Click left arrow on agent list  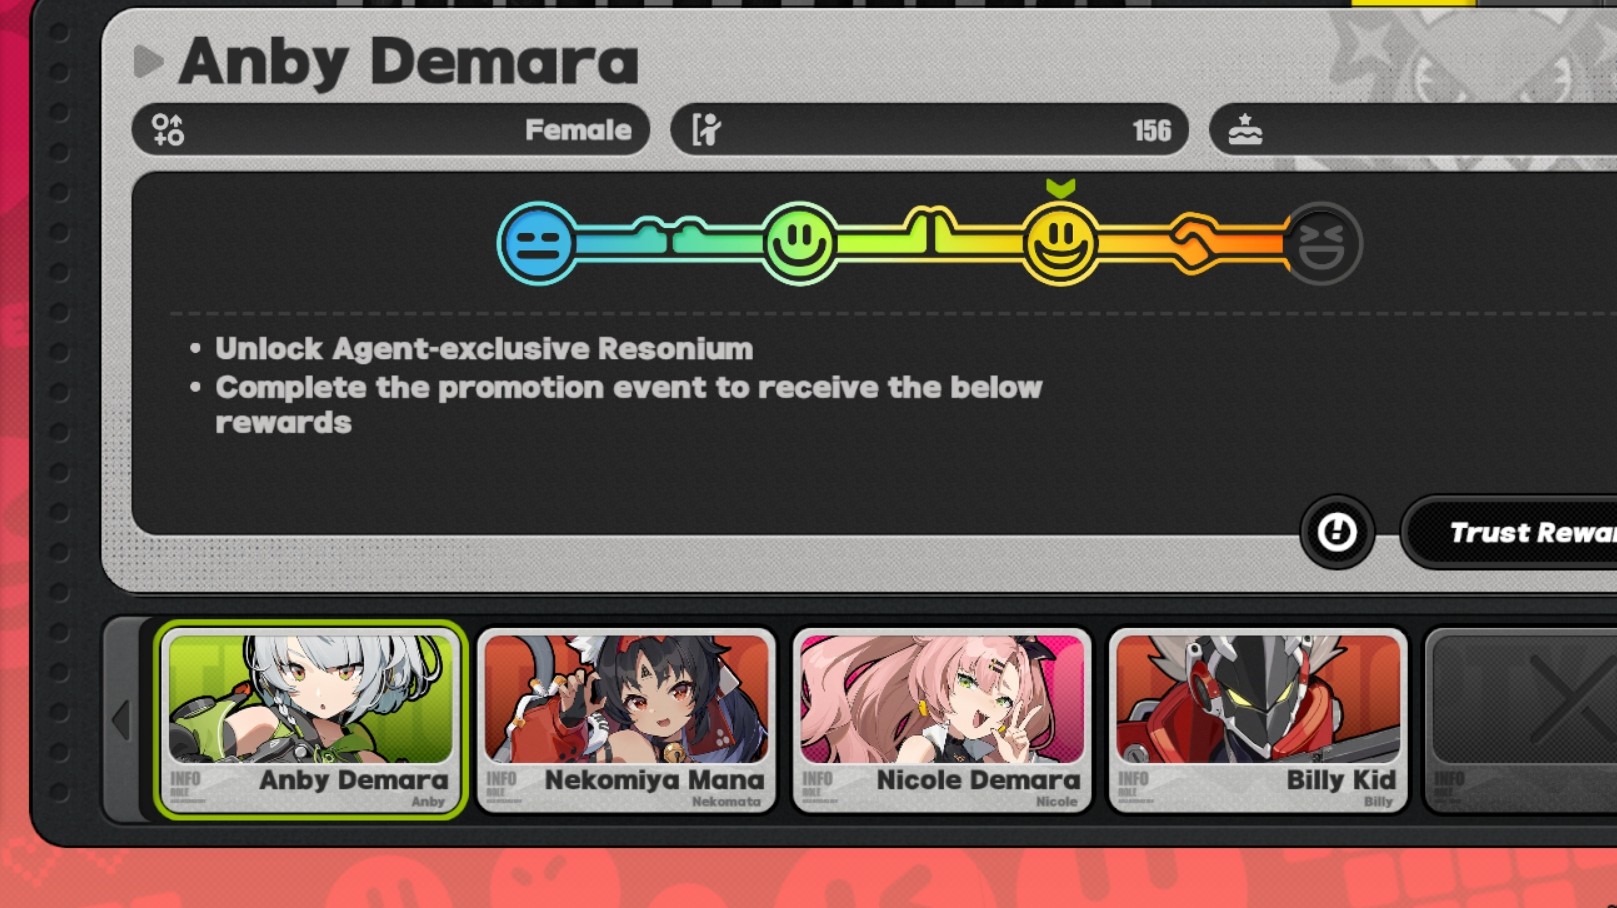point(121,720)
